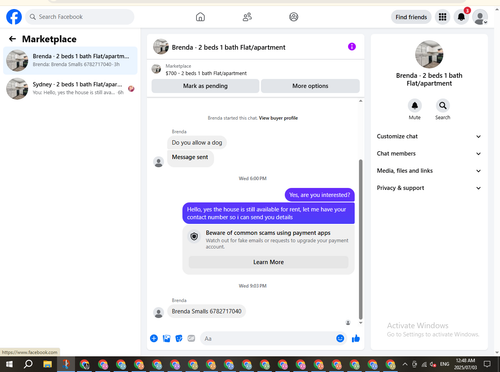Choose a sticker icon

point(179,338)
